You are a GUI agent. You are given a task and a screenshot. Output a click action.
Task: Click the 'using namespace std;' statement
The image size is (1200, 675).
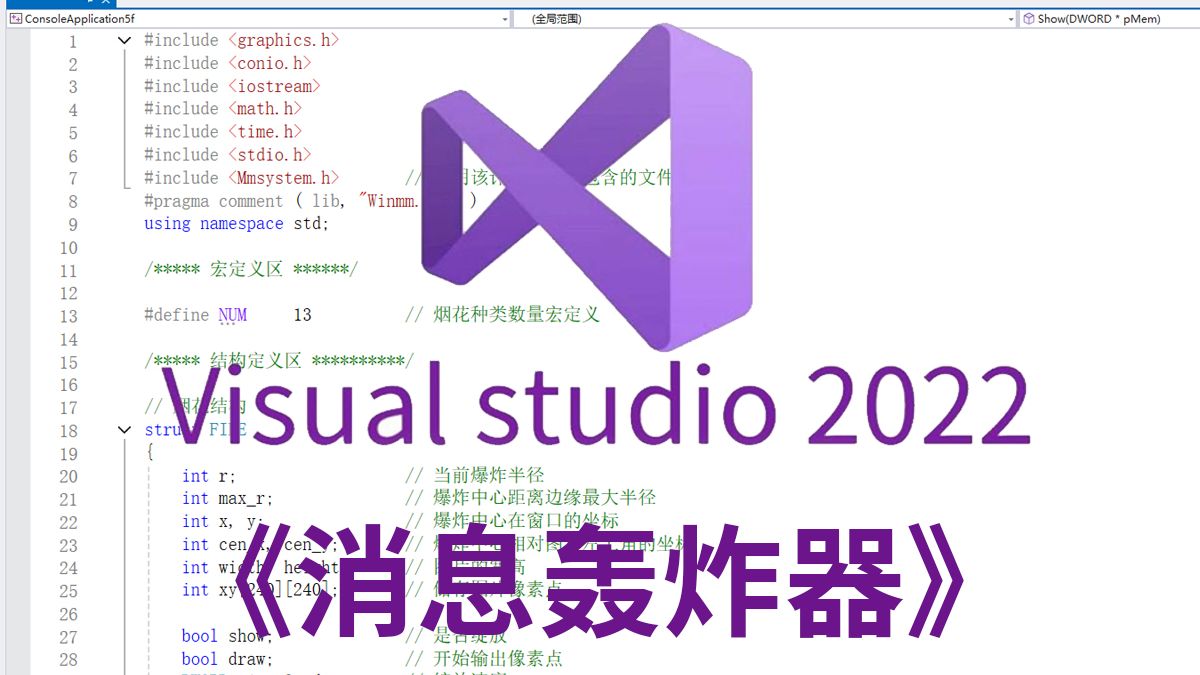(236, 224)
